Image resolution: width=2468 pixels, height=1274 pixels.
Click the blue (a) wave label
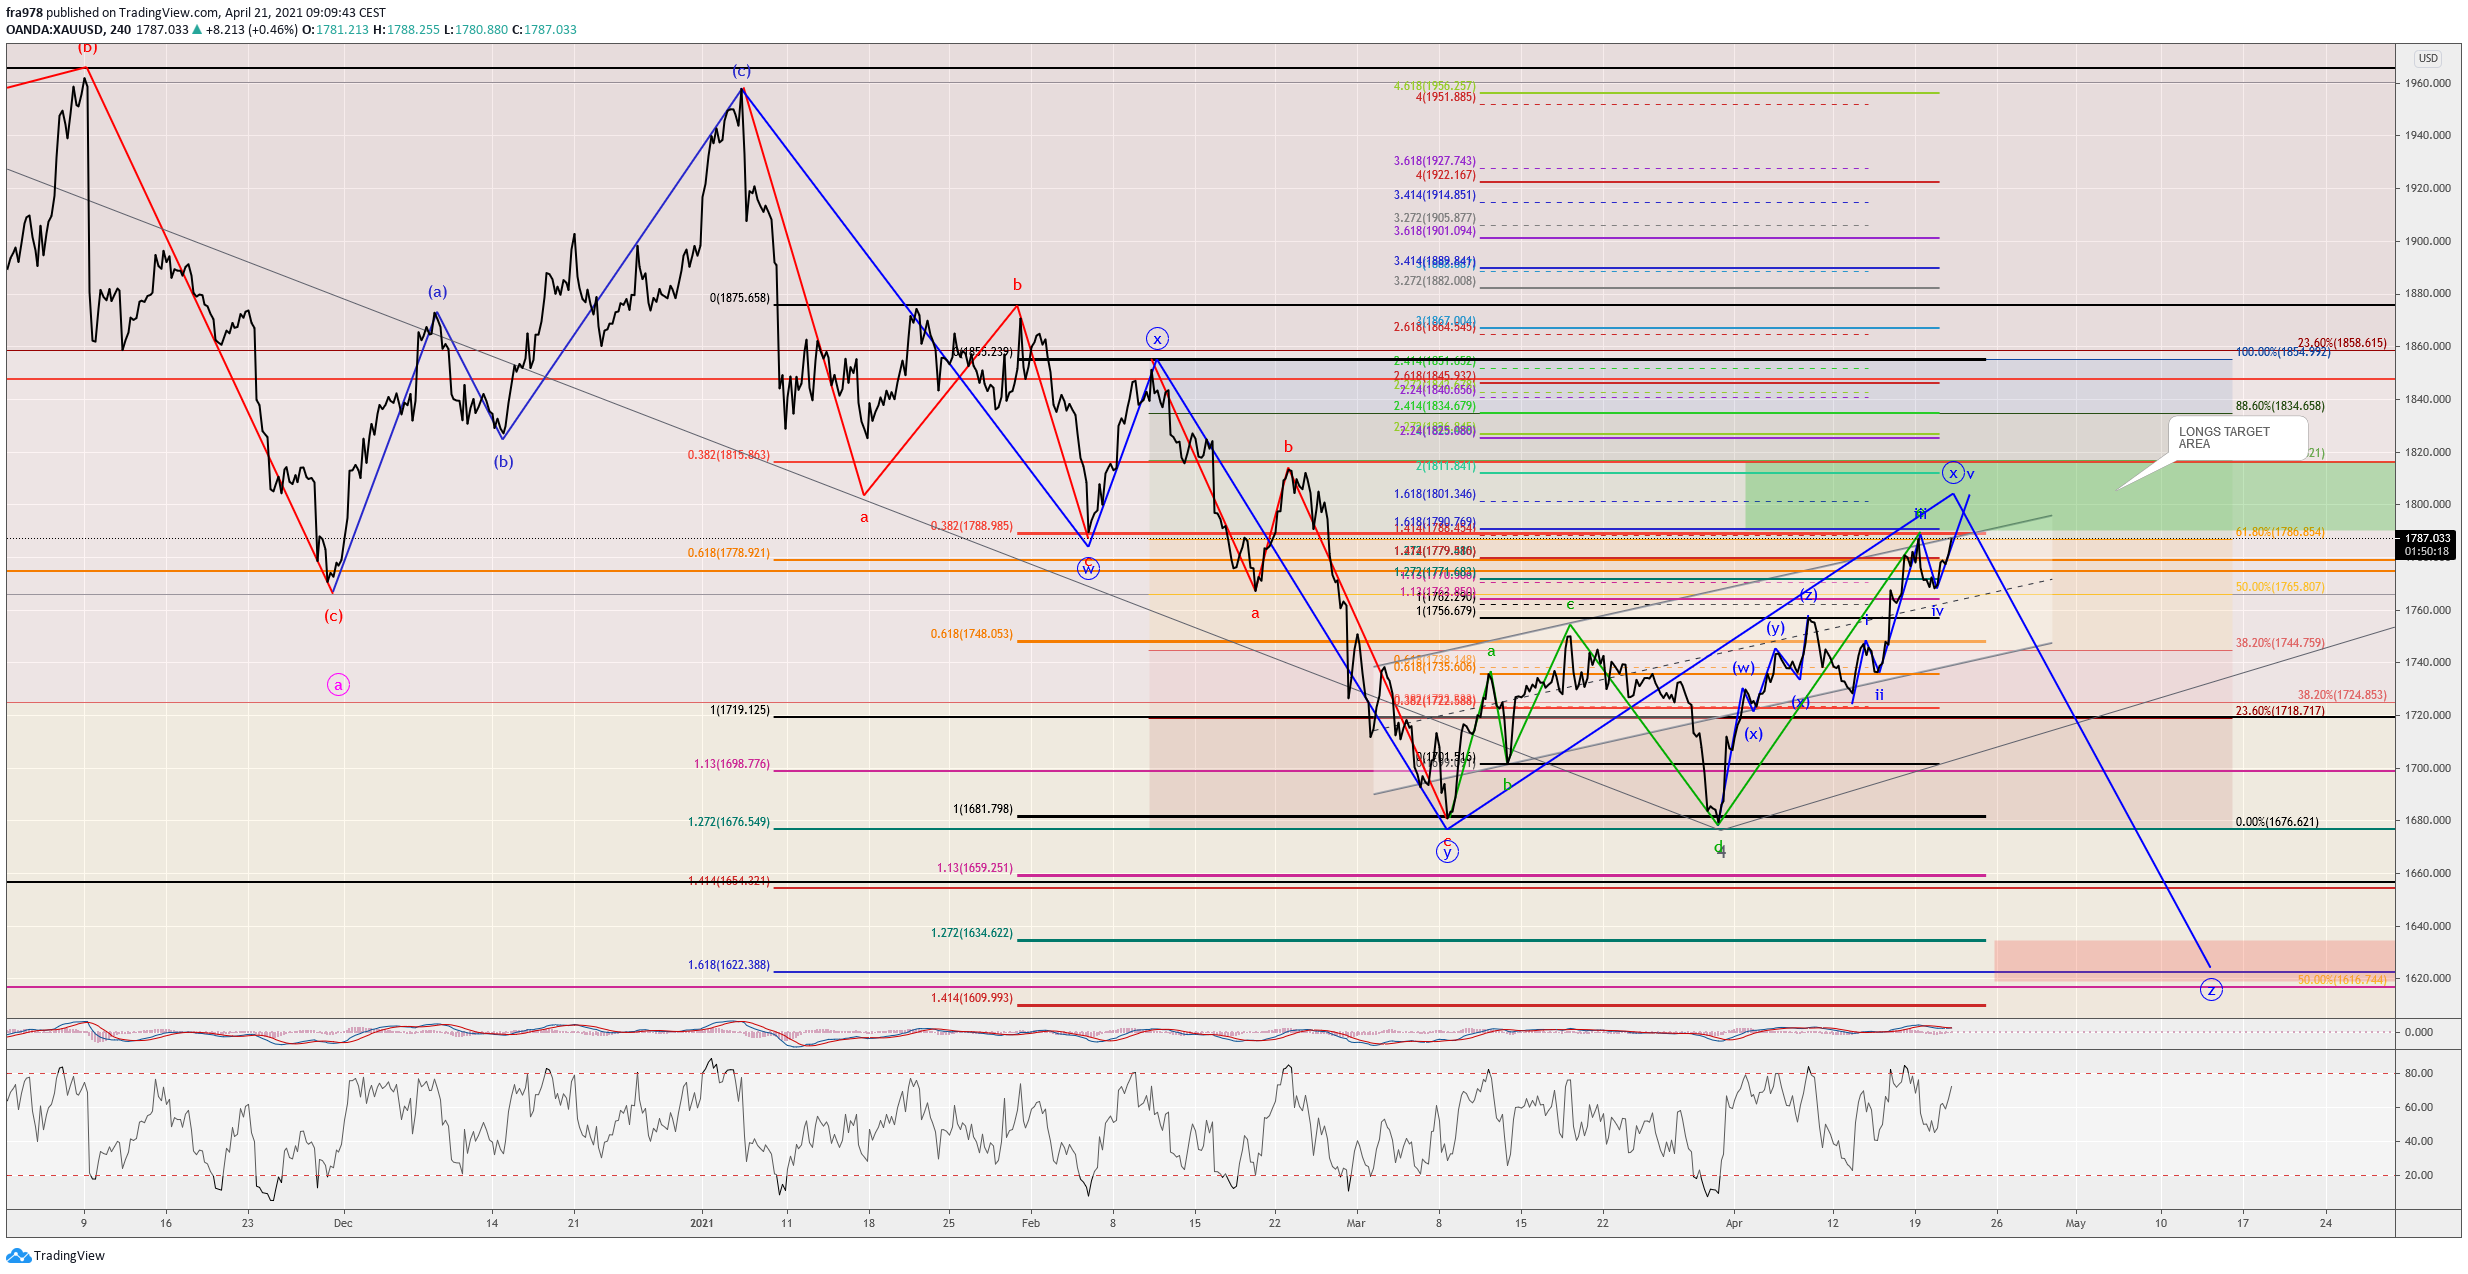pyautogui.click(x=437, y=292)
